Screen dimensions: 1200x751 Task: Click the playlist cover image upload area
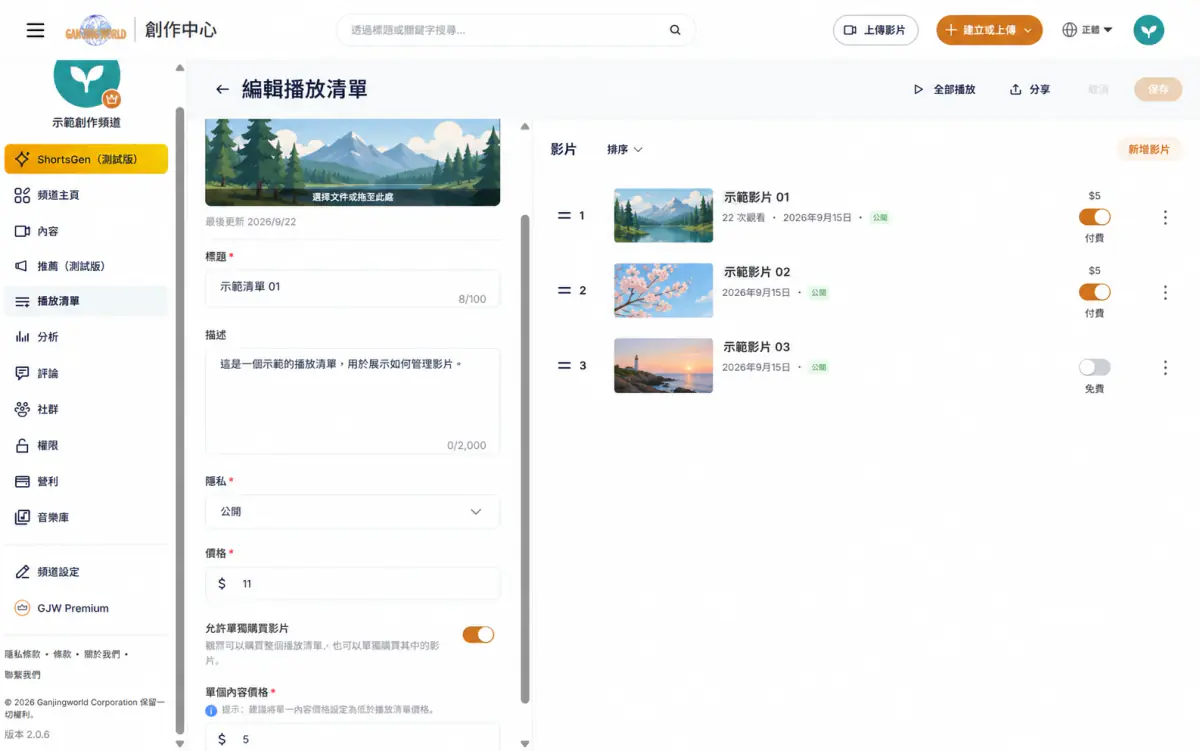pos(352,162)
